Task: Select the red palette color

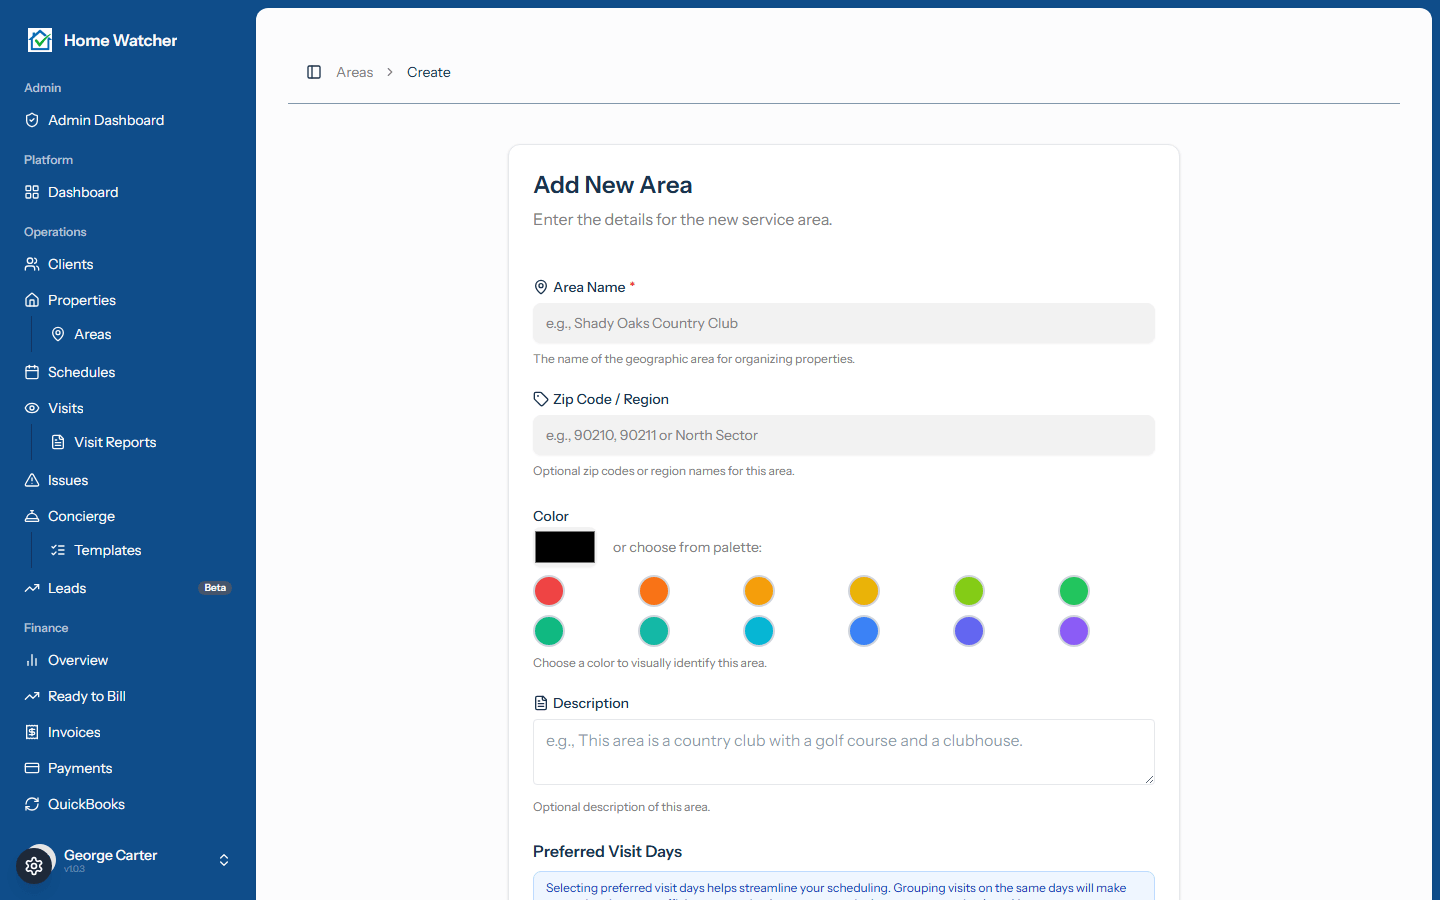Action: (x=549, y=591)
